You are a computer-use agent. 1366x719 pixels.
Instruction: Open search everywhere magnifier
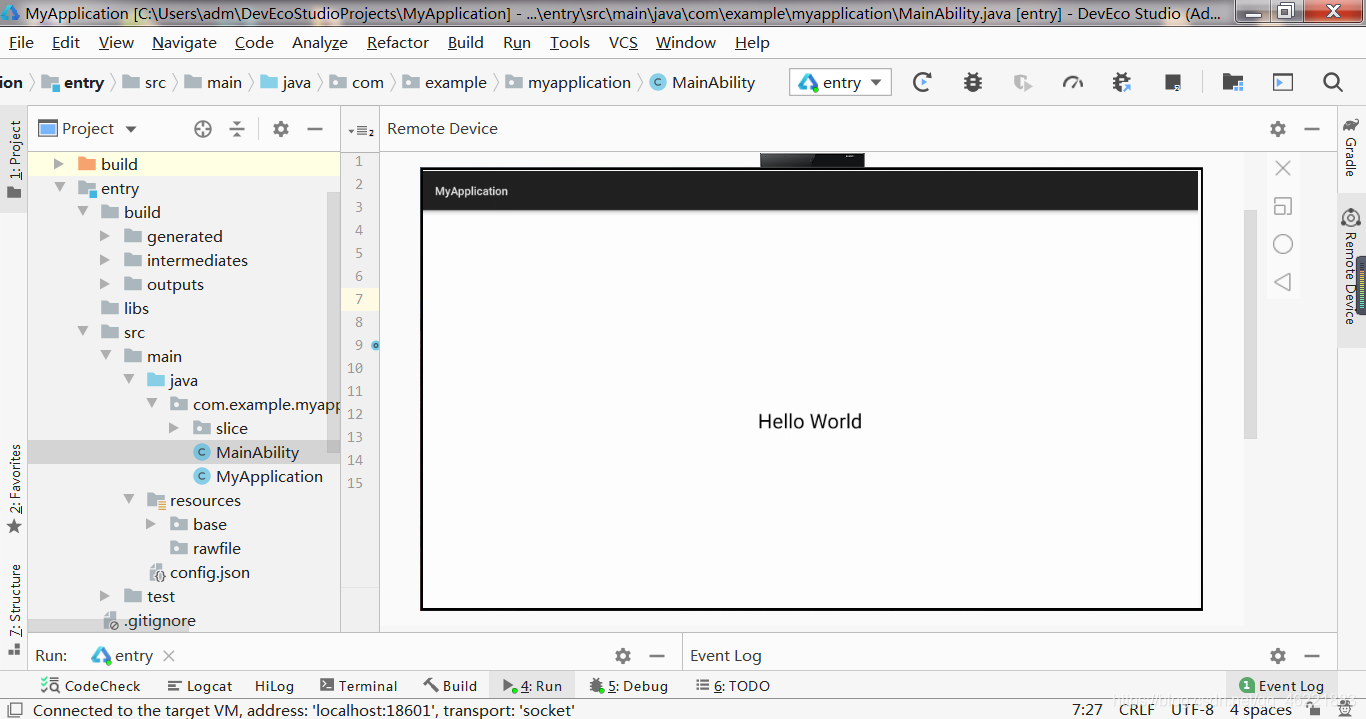point(1333,83)
